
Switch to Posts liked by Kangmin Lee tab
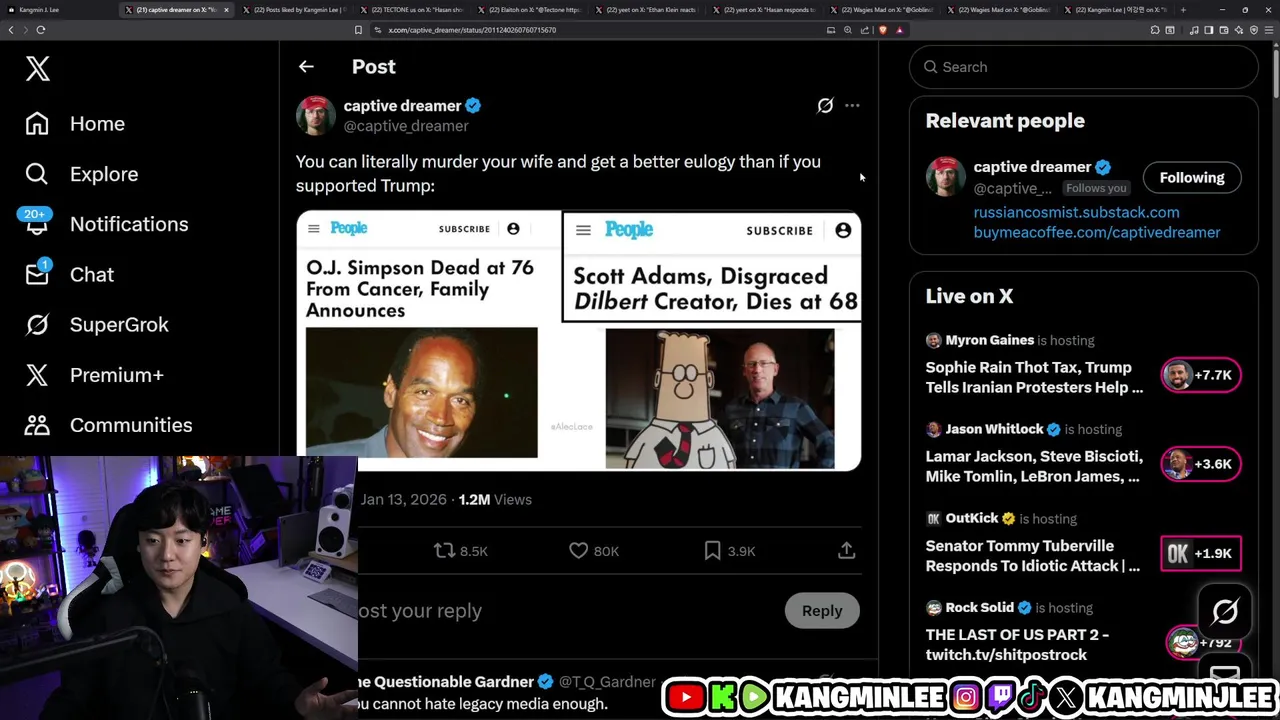[294, 10]
